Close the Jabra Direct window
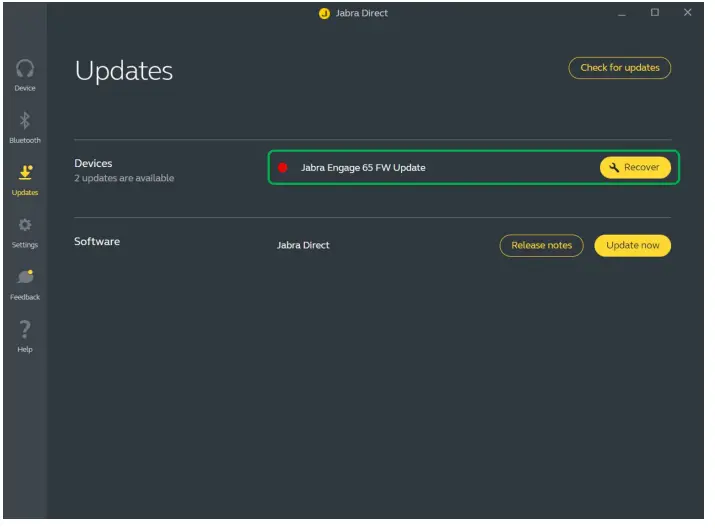The image size is (715, 528). tap(687, 13)
